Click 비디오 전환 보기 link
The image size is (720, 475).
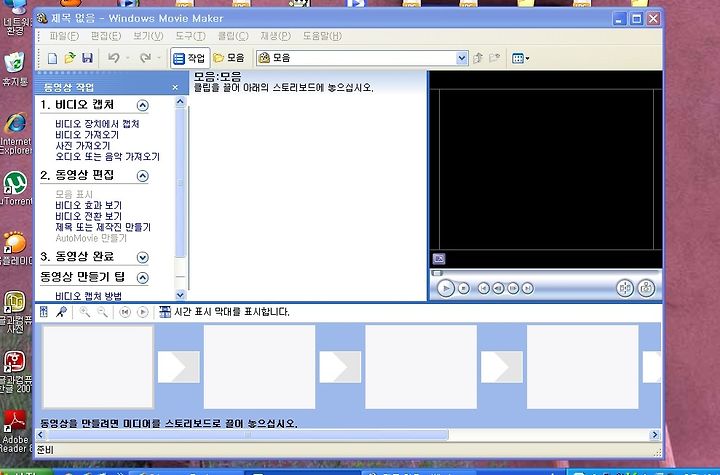pyautogui.click(x=89, y=216)
